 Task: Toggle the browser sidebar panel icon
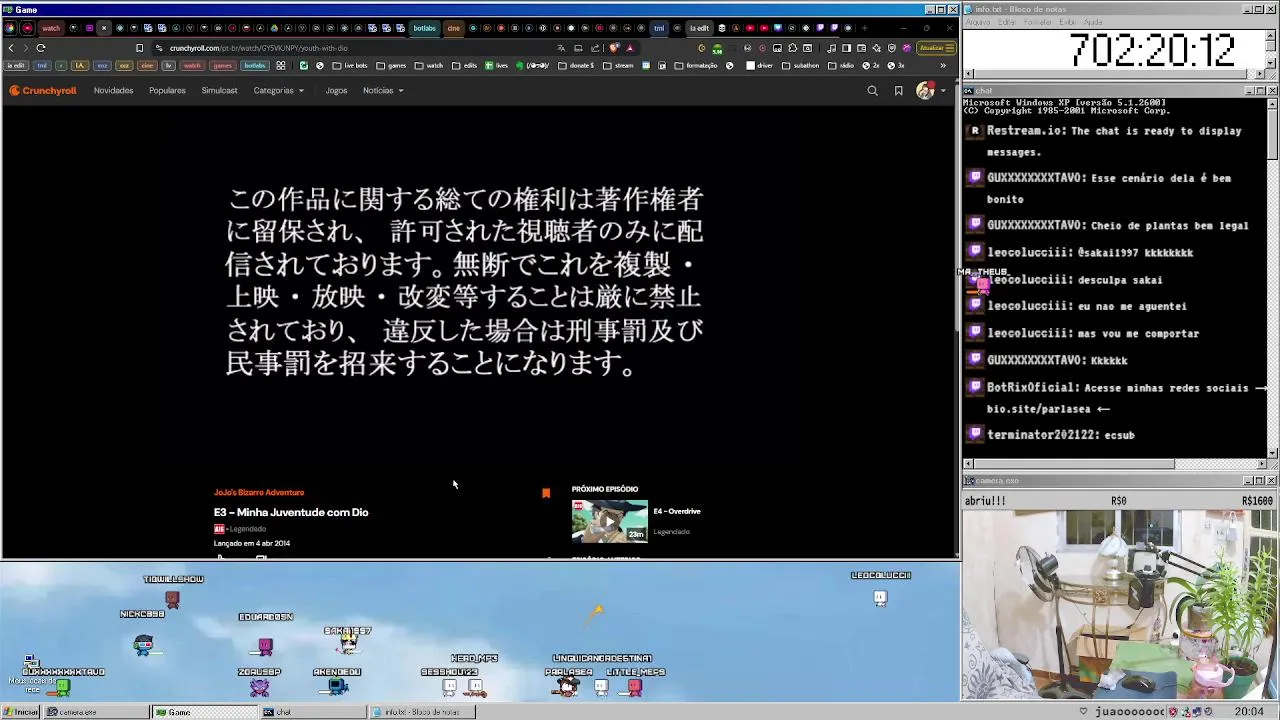[846, 48]
